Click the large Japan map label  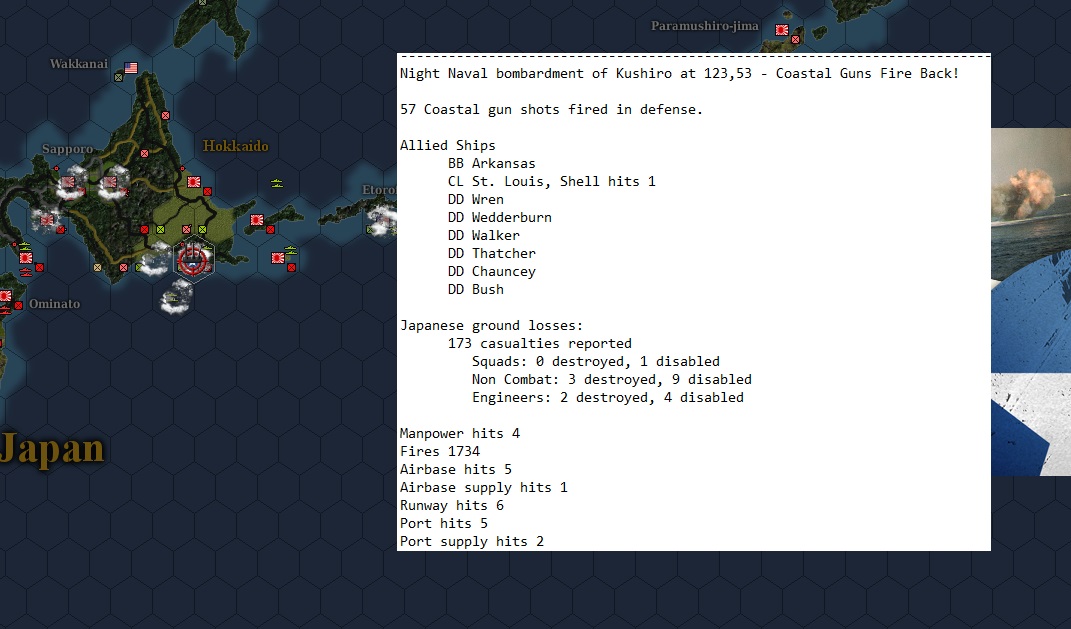tap(52, 449)
